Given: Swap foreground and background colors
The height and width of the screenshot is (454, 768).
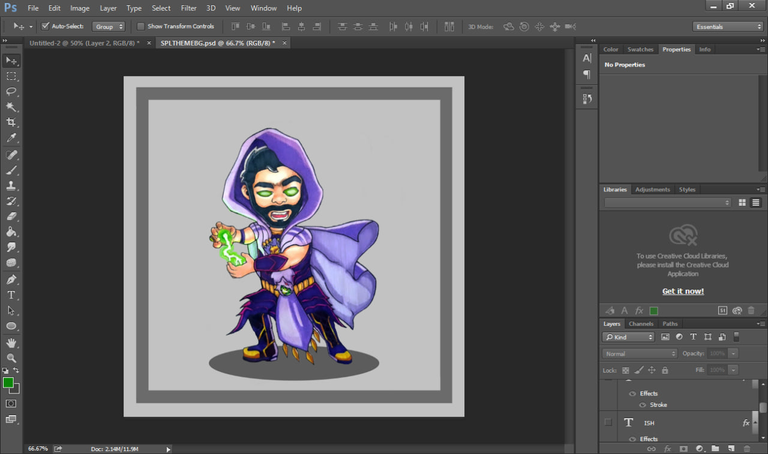Looking at the screenshot, I should click(x=16, y=371).
